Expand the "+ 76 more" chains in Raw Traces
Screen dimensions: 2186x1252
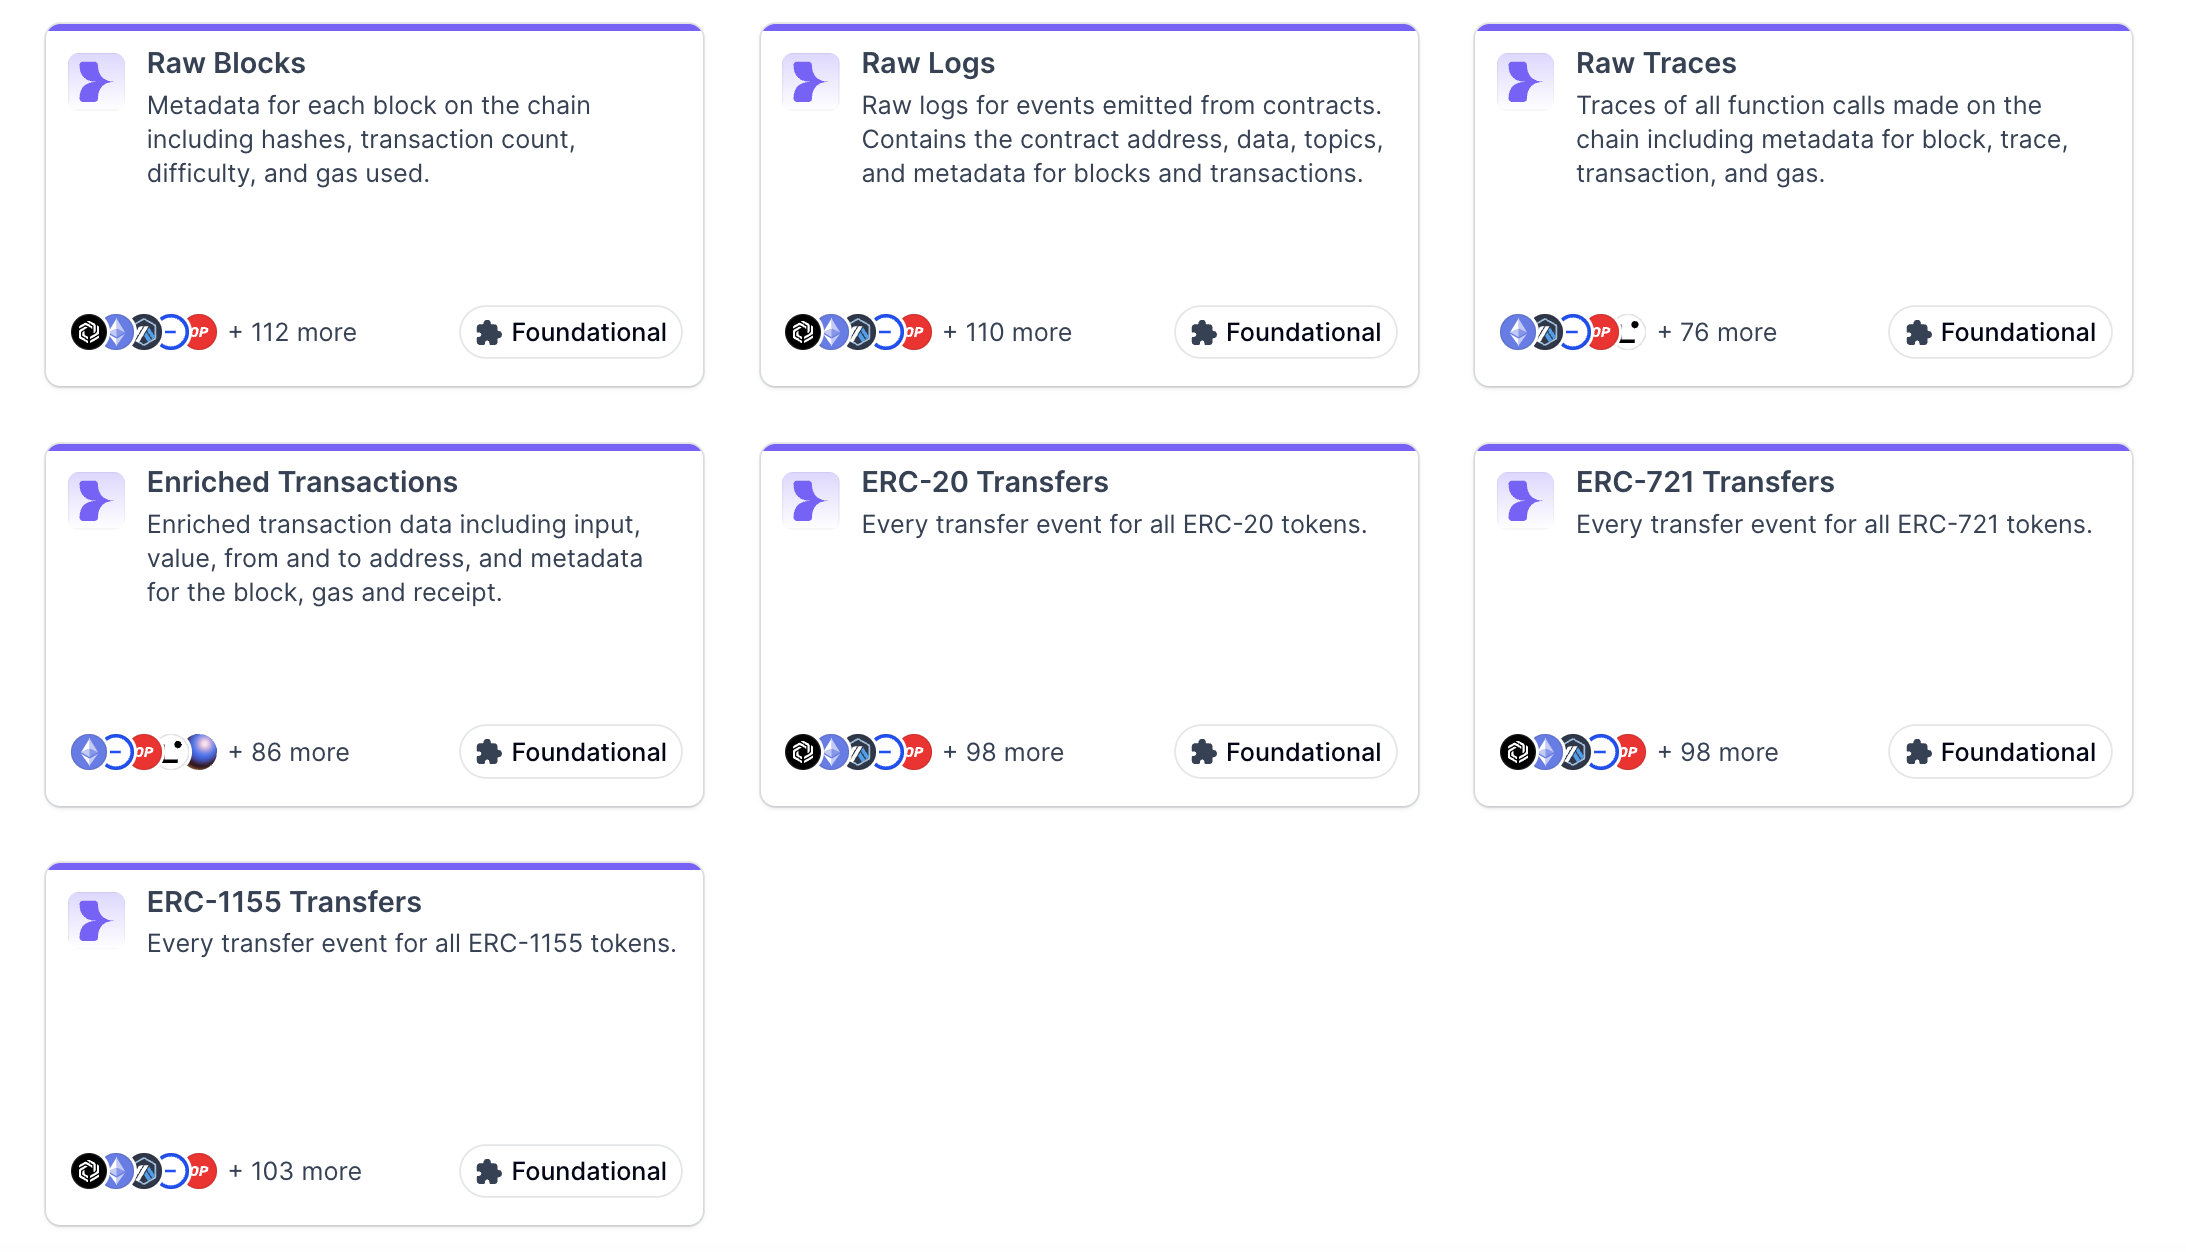[x=1716, y=332]
